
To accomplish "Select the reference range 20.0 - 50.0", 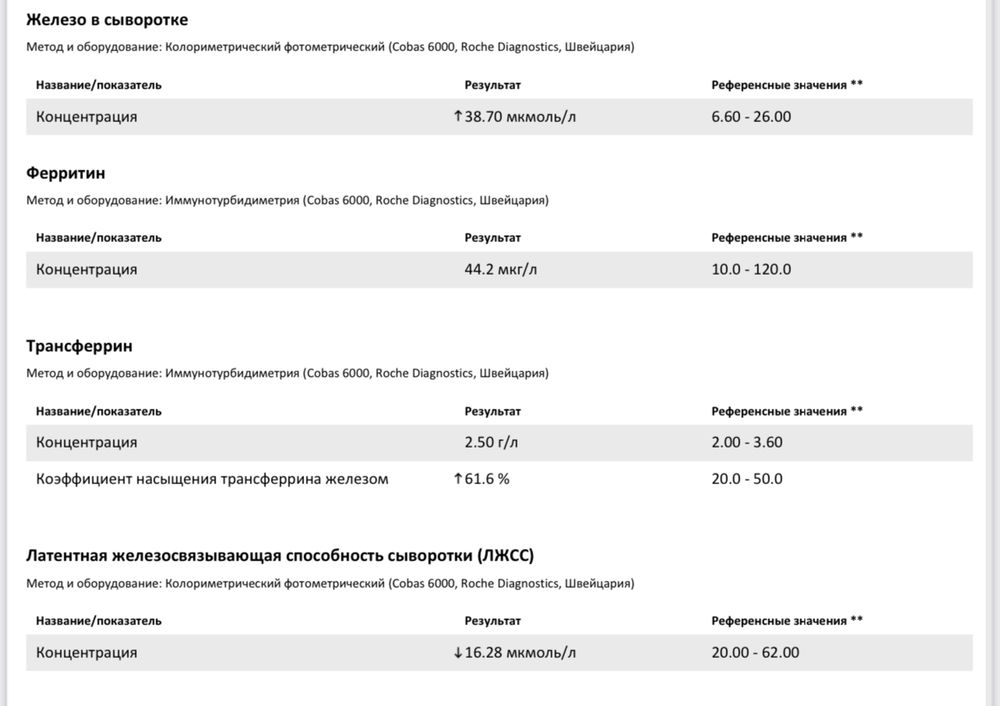I will (747, 478).
